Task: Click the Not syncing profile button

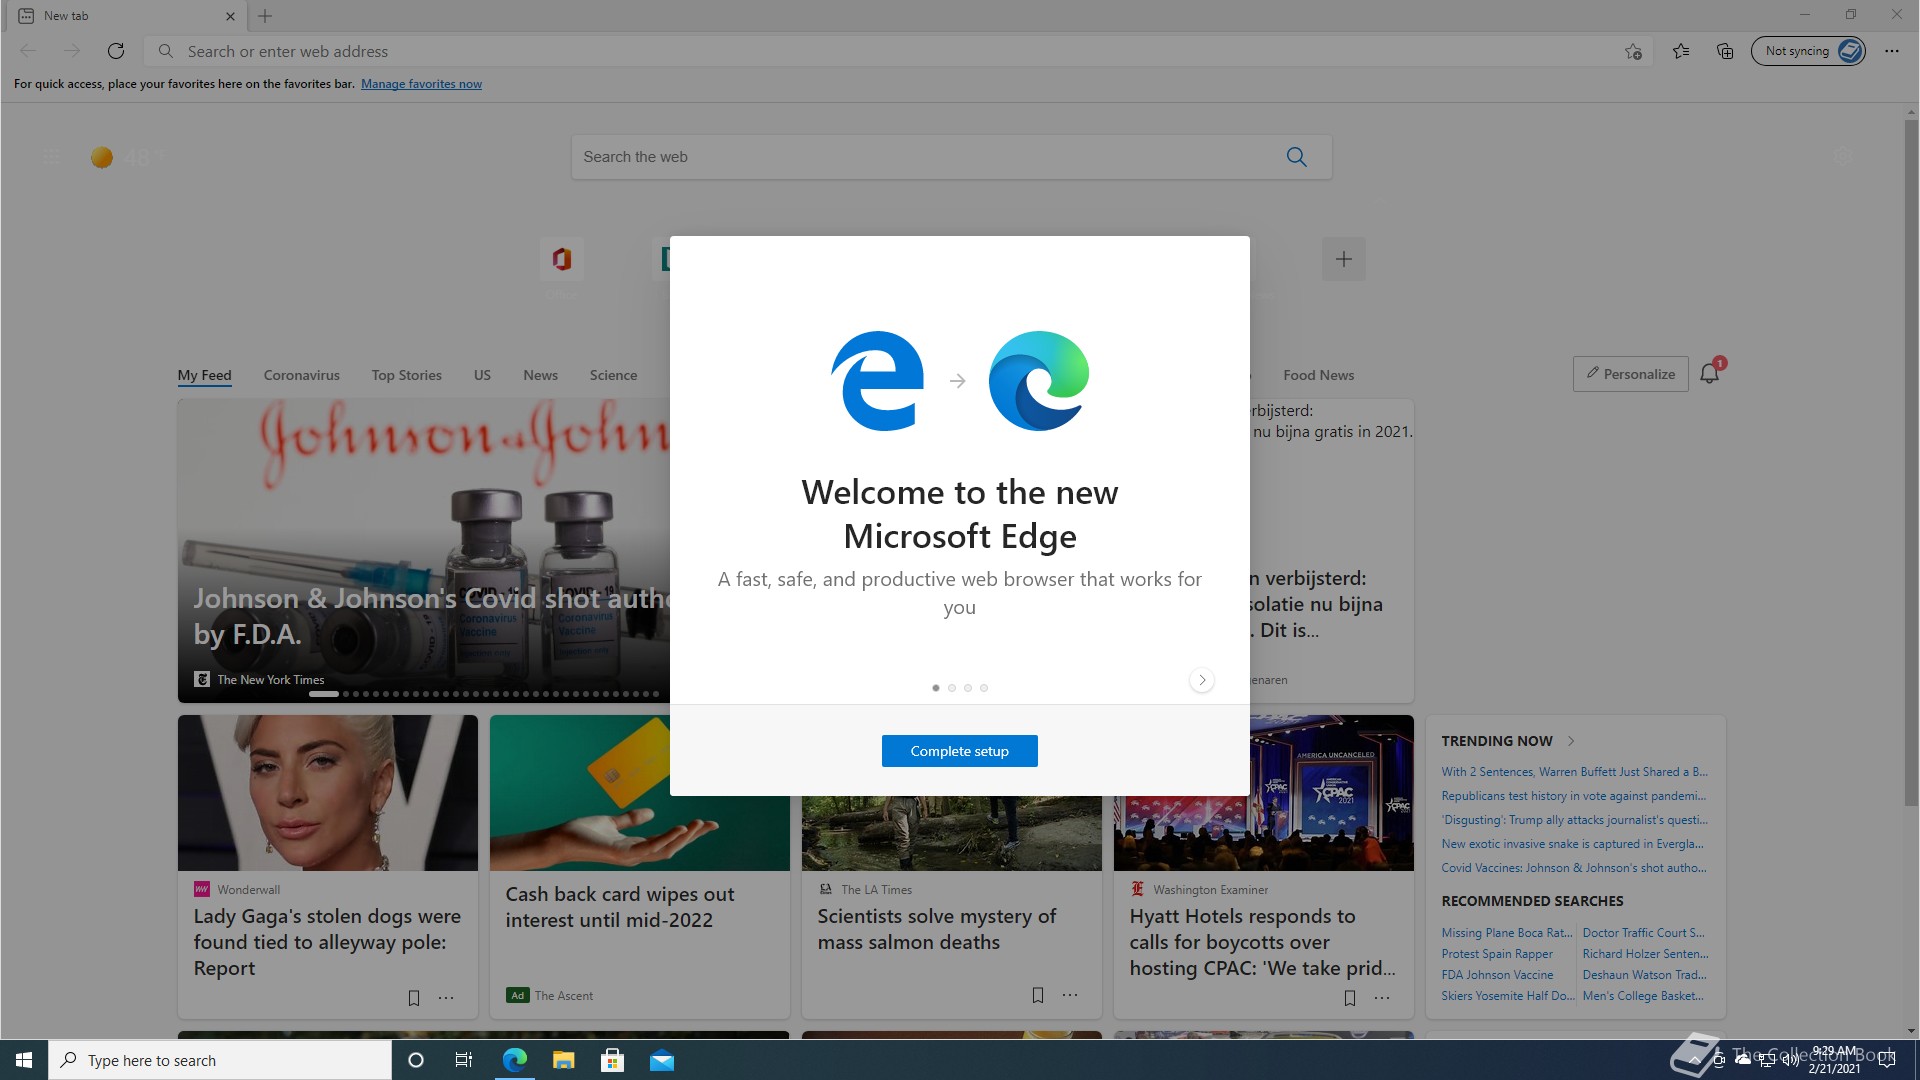Action: click(1808, 51)
